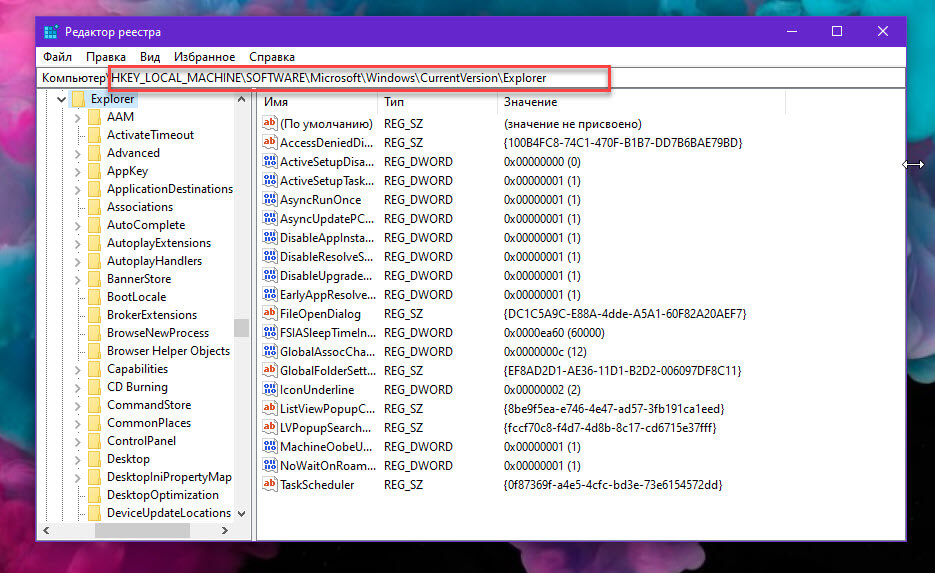Select the FileOpenDialog string icon

point(270,314)
